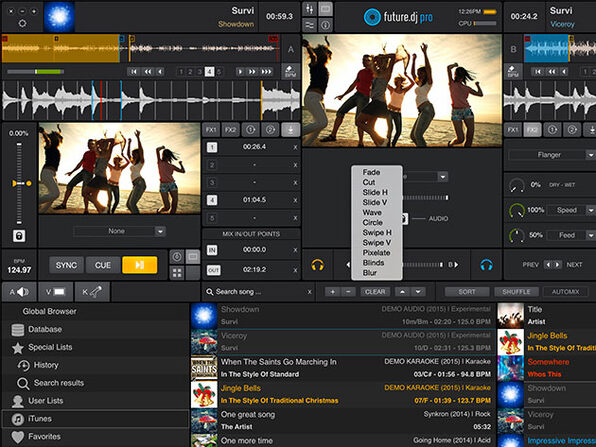This screenshot has height=447, width=596.
Task: Toggle FX1 on deck A
Action: point(211,130)
